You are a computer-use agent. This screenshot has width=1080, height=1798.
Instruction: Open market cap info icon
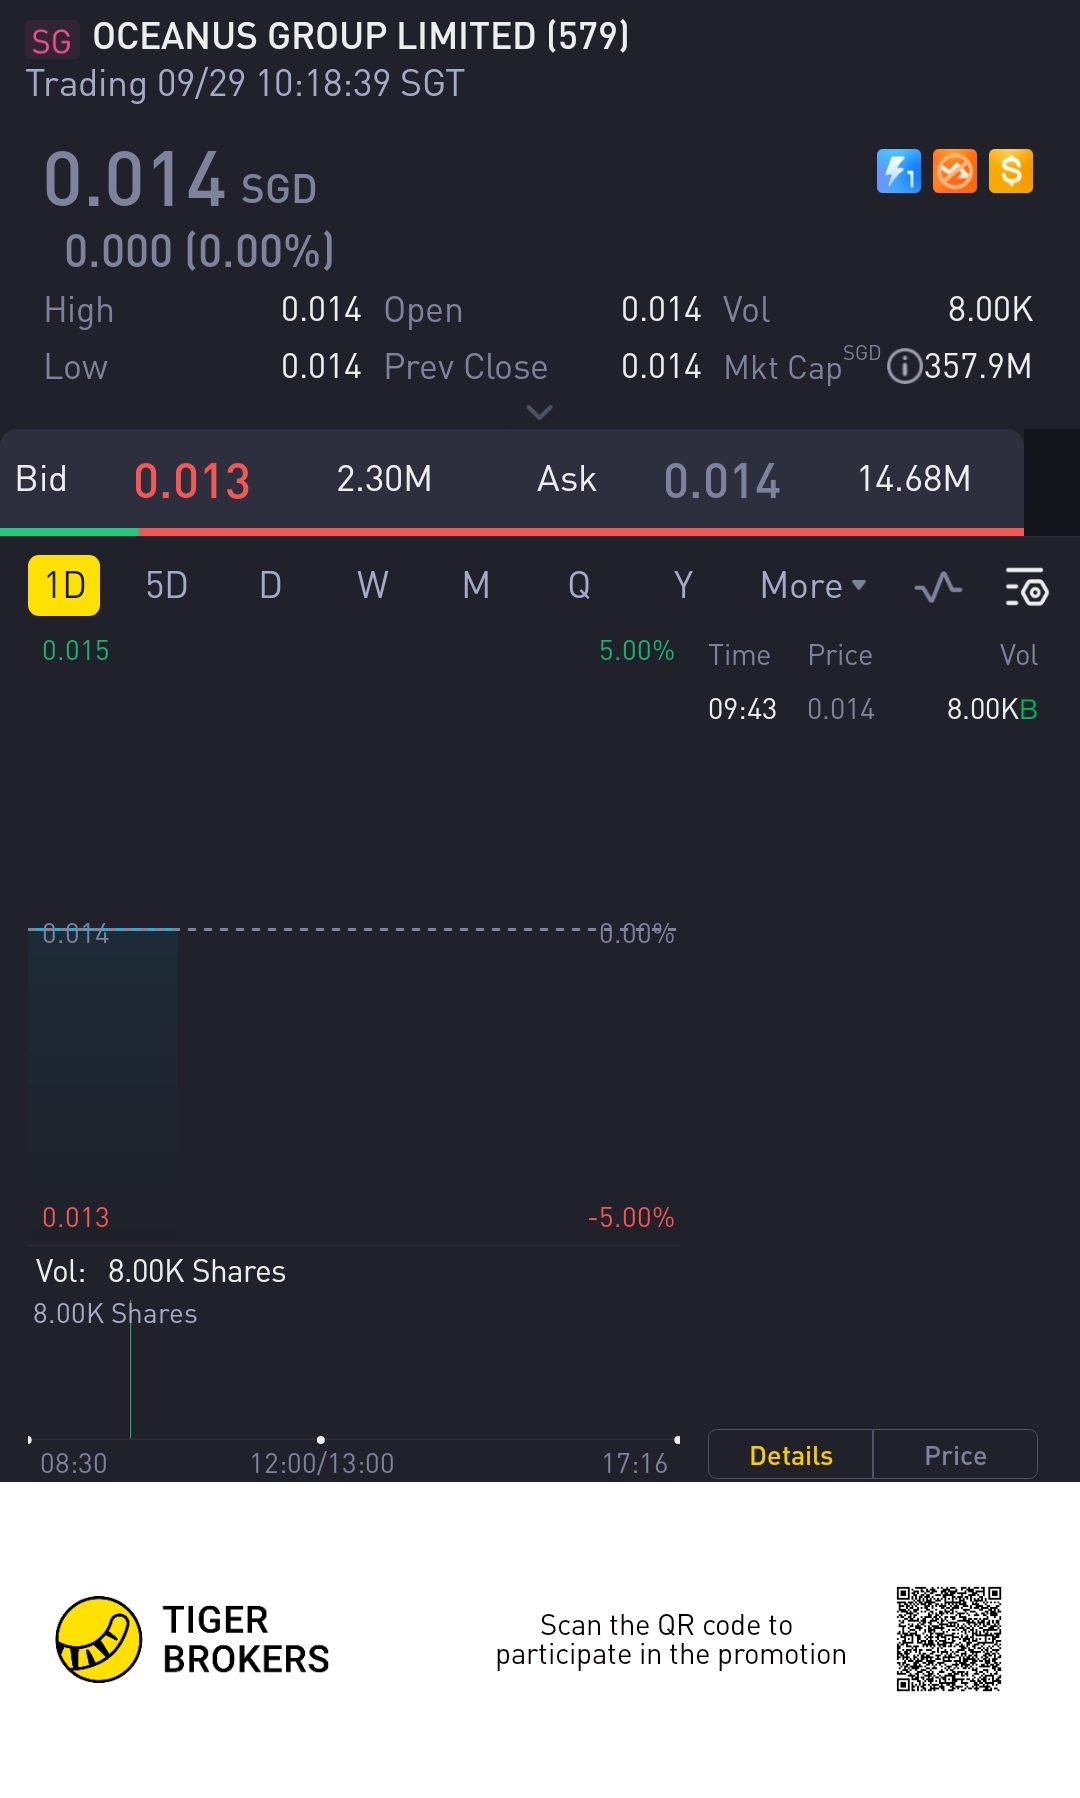click(904, 366)
